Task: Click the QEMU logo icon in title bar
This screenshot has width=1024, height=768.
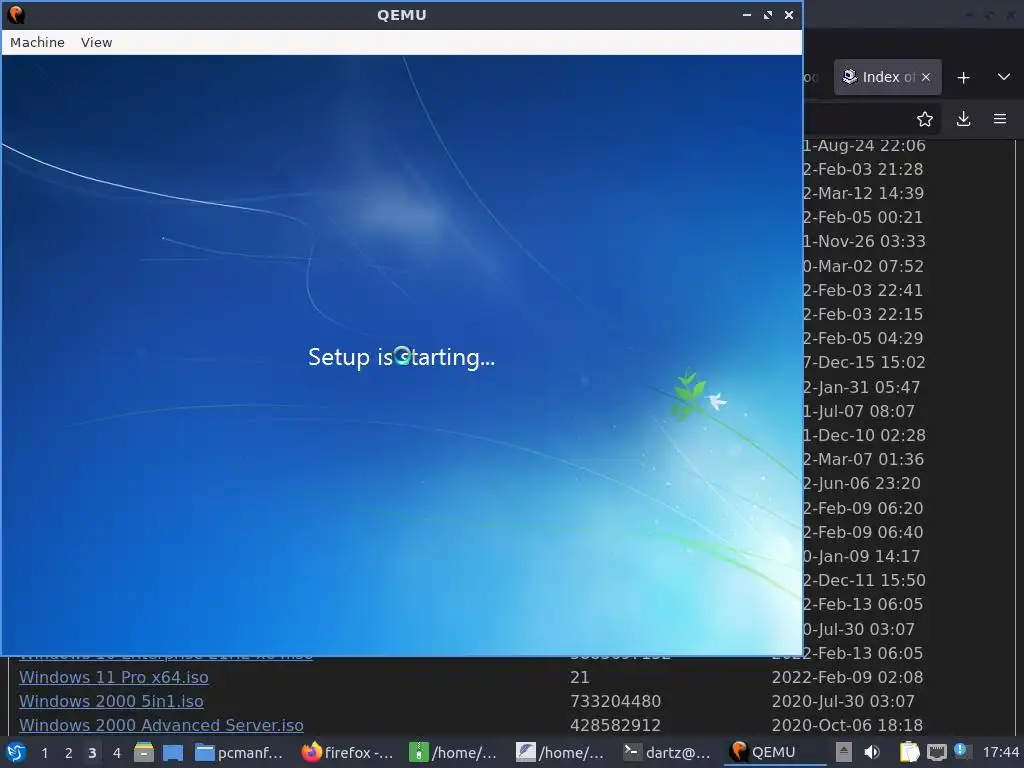Action: (16, 14)
